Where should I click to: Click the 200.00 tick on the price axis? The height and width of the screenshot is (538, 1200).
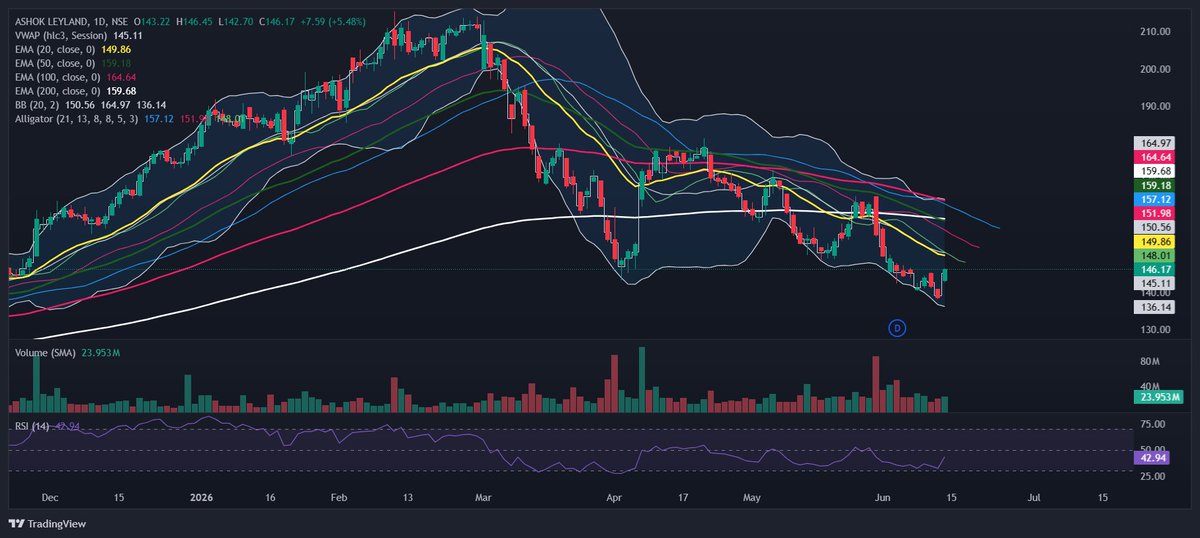[x=1156, y=69]
